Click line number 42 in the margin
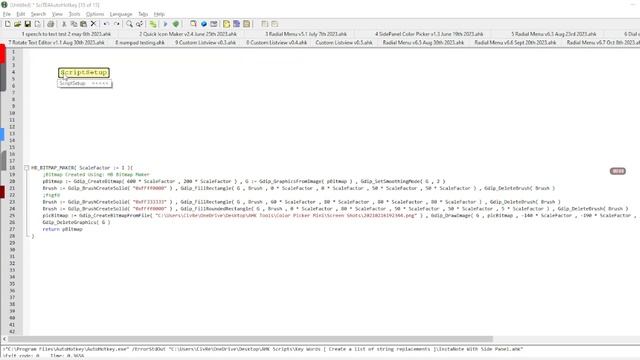The width and height of the screenshot is (640, 360). point(12,331)
